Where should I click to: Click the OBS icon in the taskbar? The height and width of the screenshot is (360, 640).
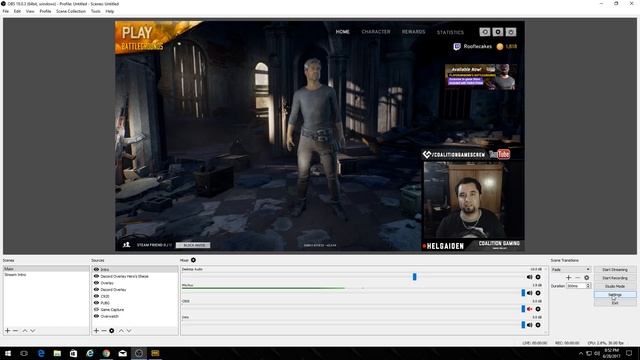click(139, 353)
